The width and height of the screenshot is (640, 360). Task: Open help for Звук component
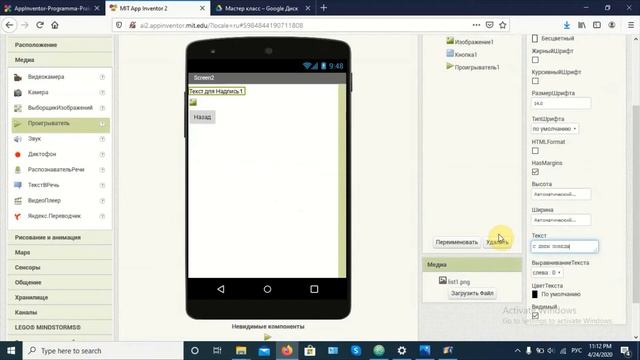(102, 139)
